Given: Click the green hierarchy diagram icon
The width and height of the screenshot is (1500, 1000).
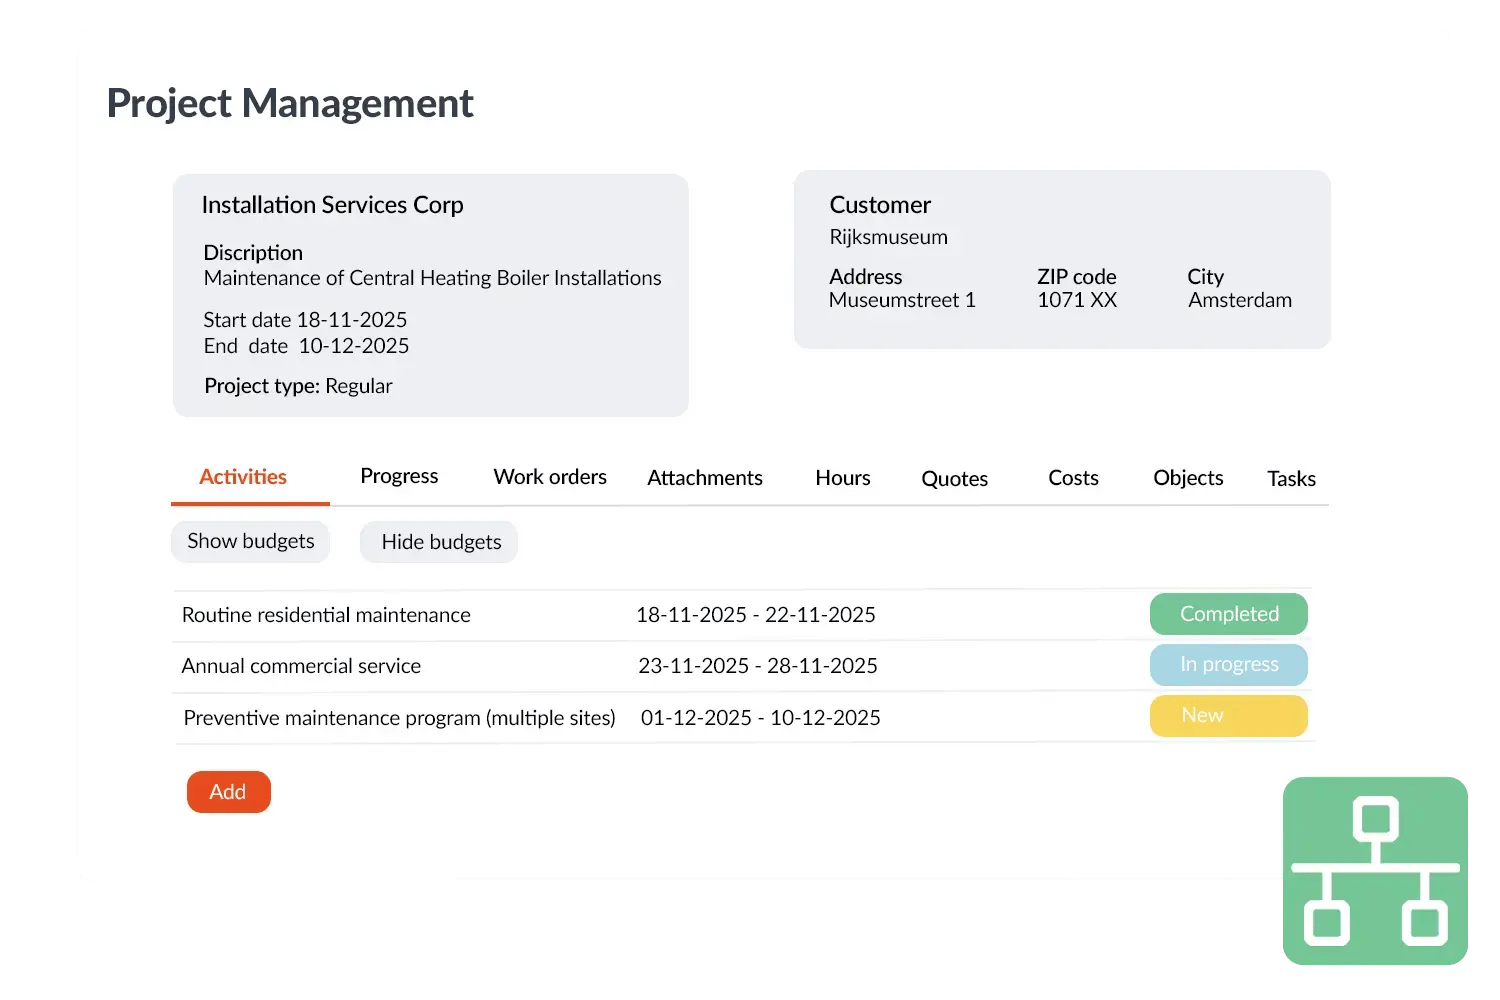Looking at the screenshot, I should click(x=1375, y=871).
